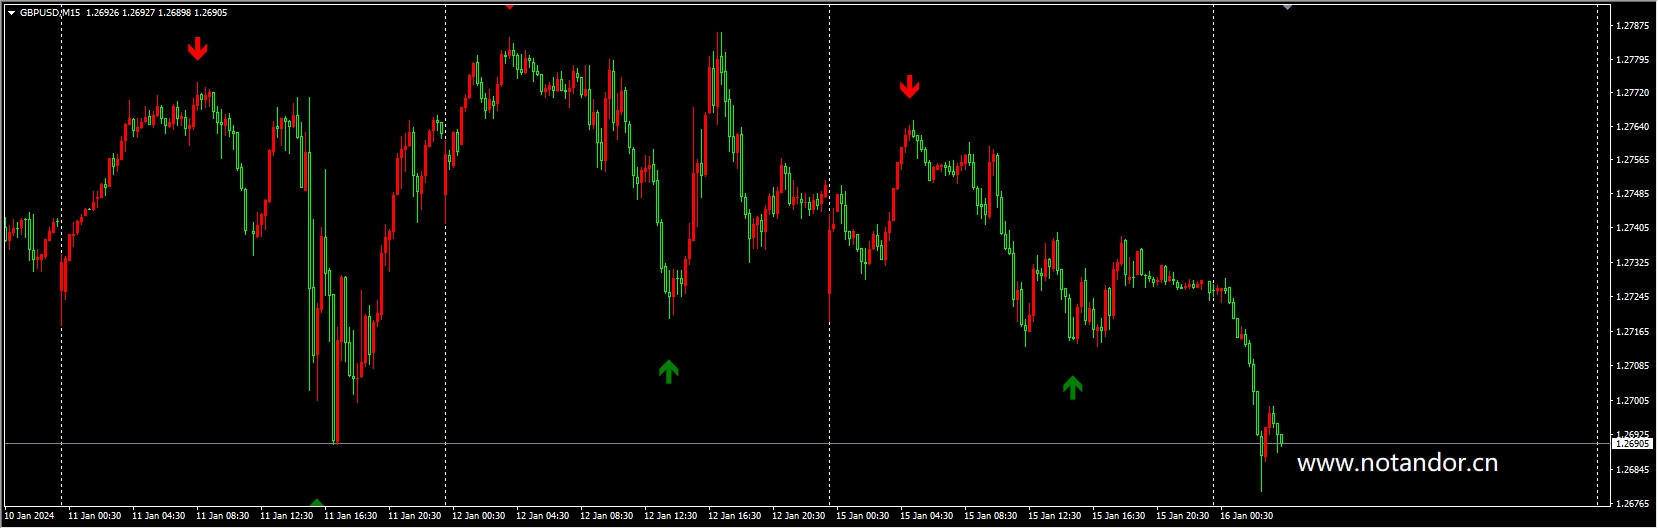Click the 15 Jan 00:30 time label
Image resolution: width=1658 pixels, height=529 pixels.
tap(862, 516)
